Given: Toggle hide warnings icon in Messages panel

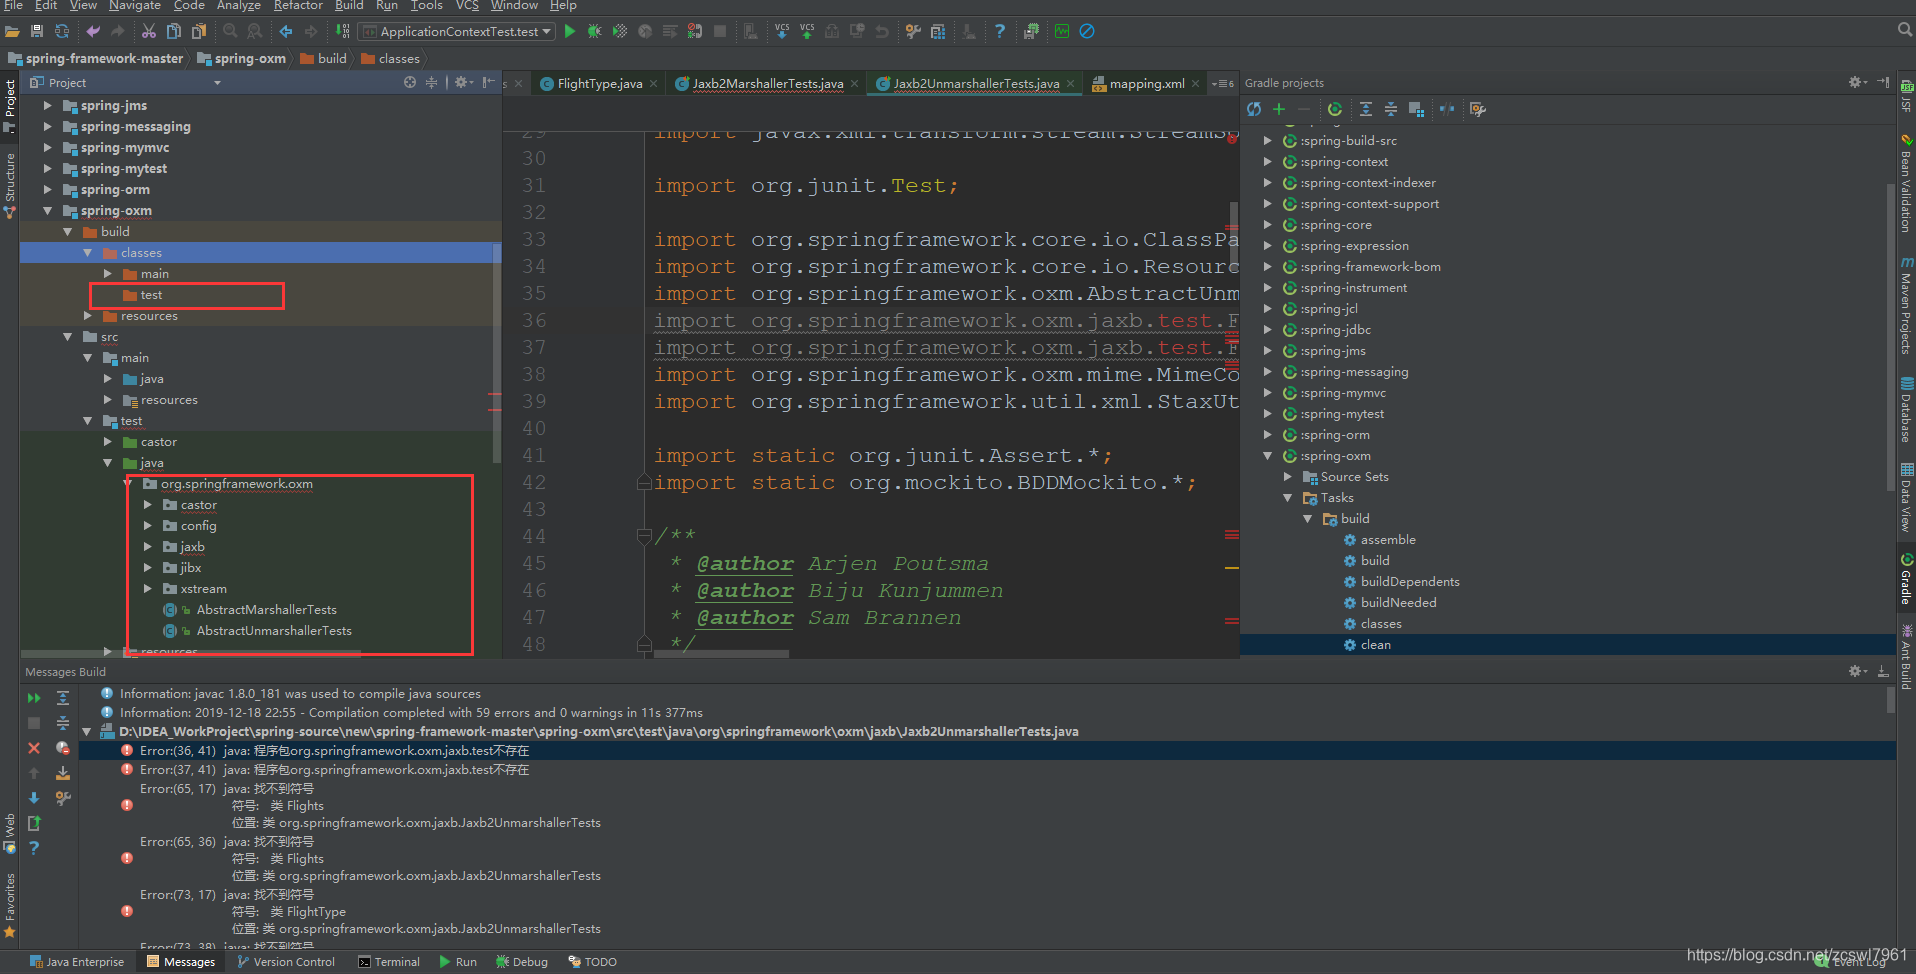Looking at the screenshot, I should coord(63,748).
